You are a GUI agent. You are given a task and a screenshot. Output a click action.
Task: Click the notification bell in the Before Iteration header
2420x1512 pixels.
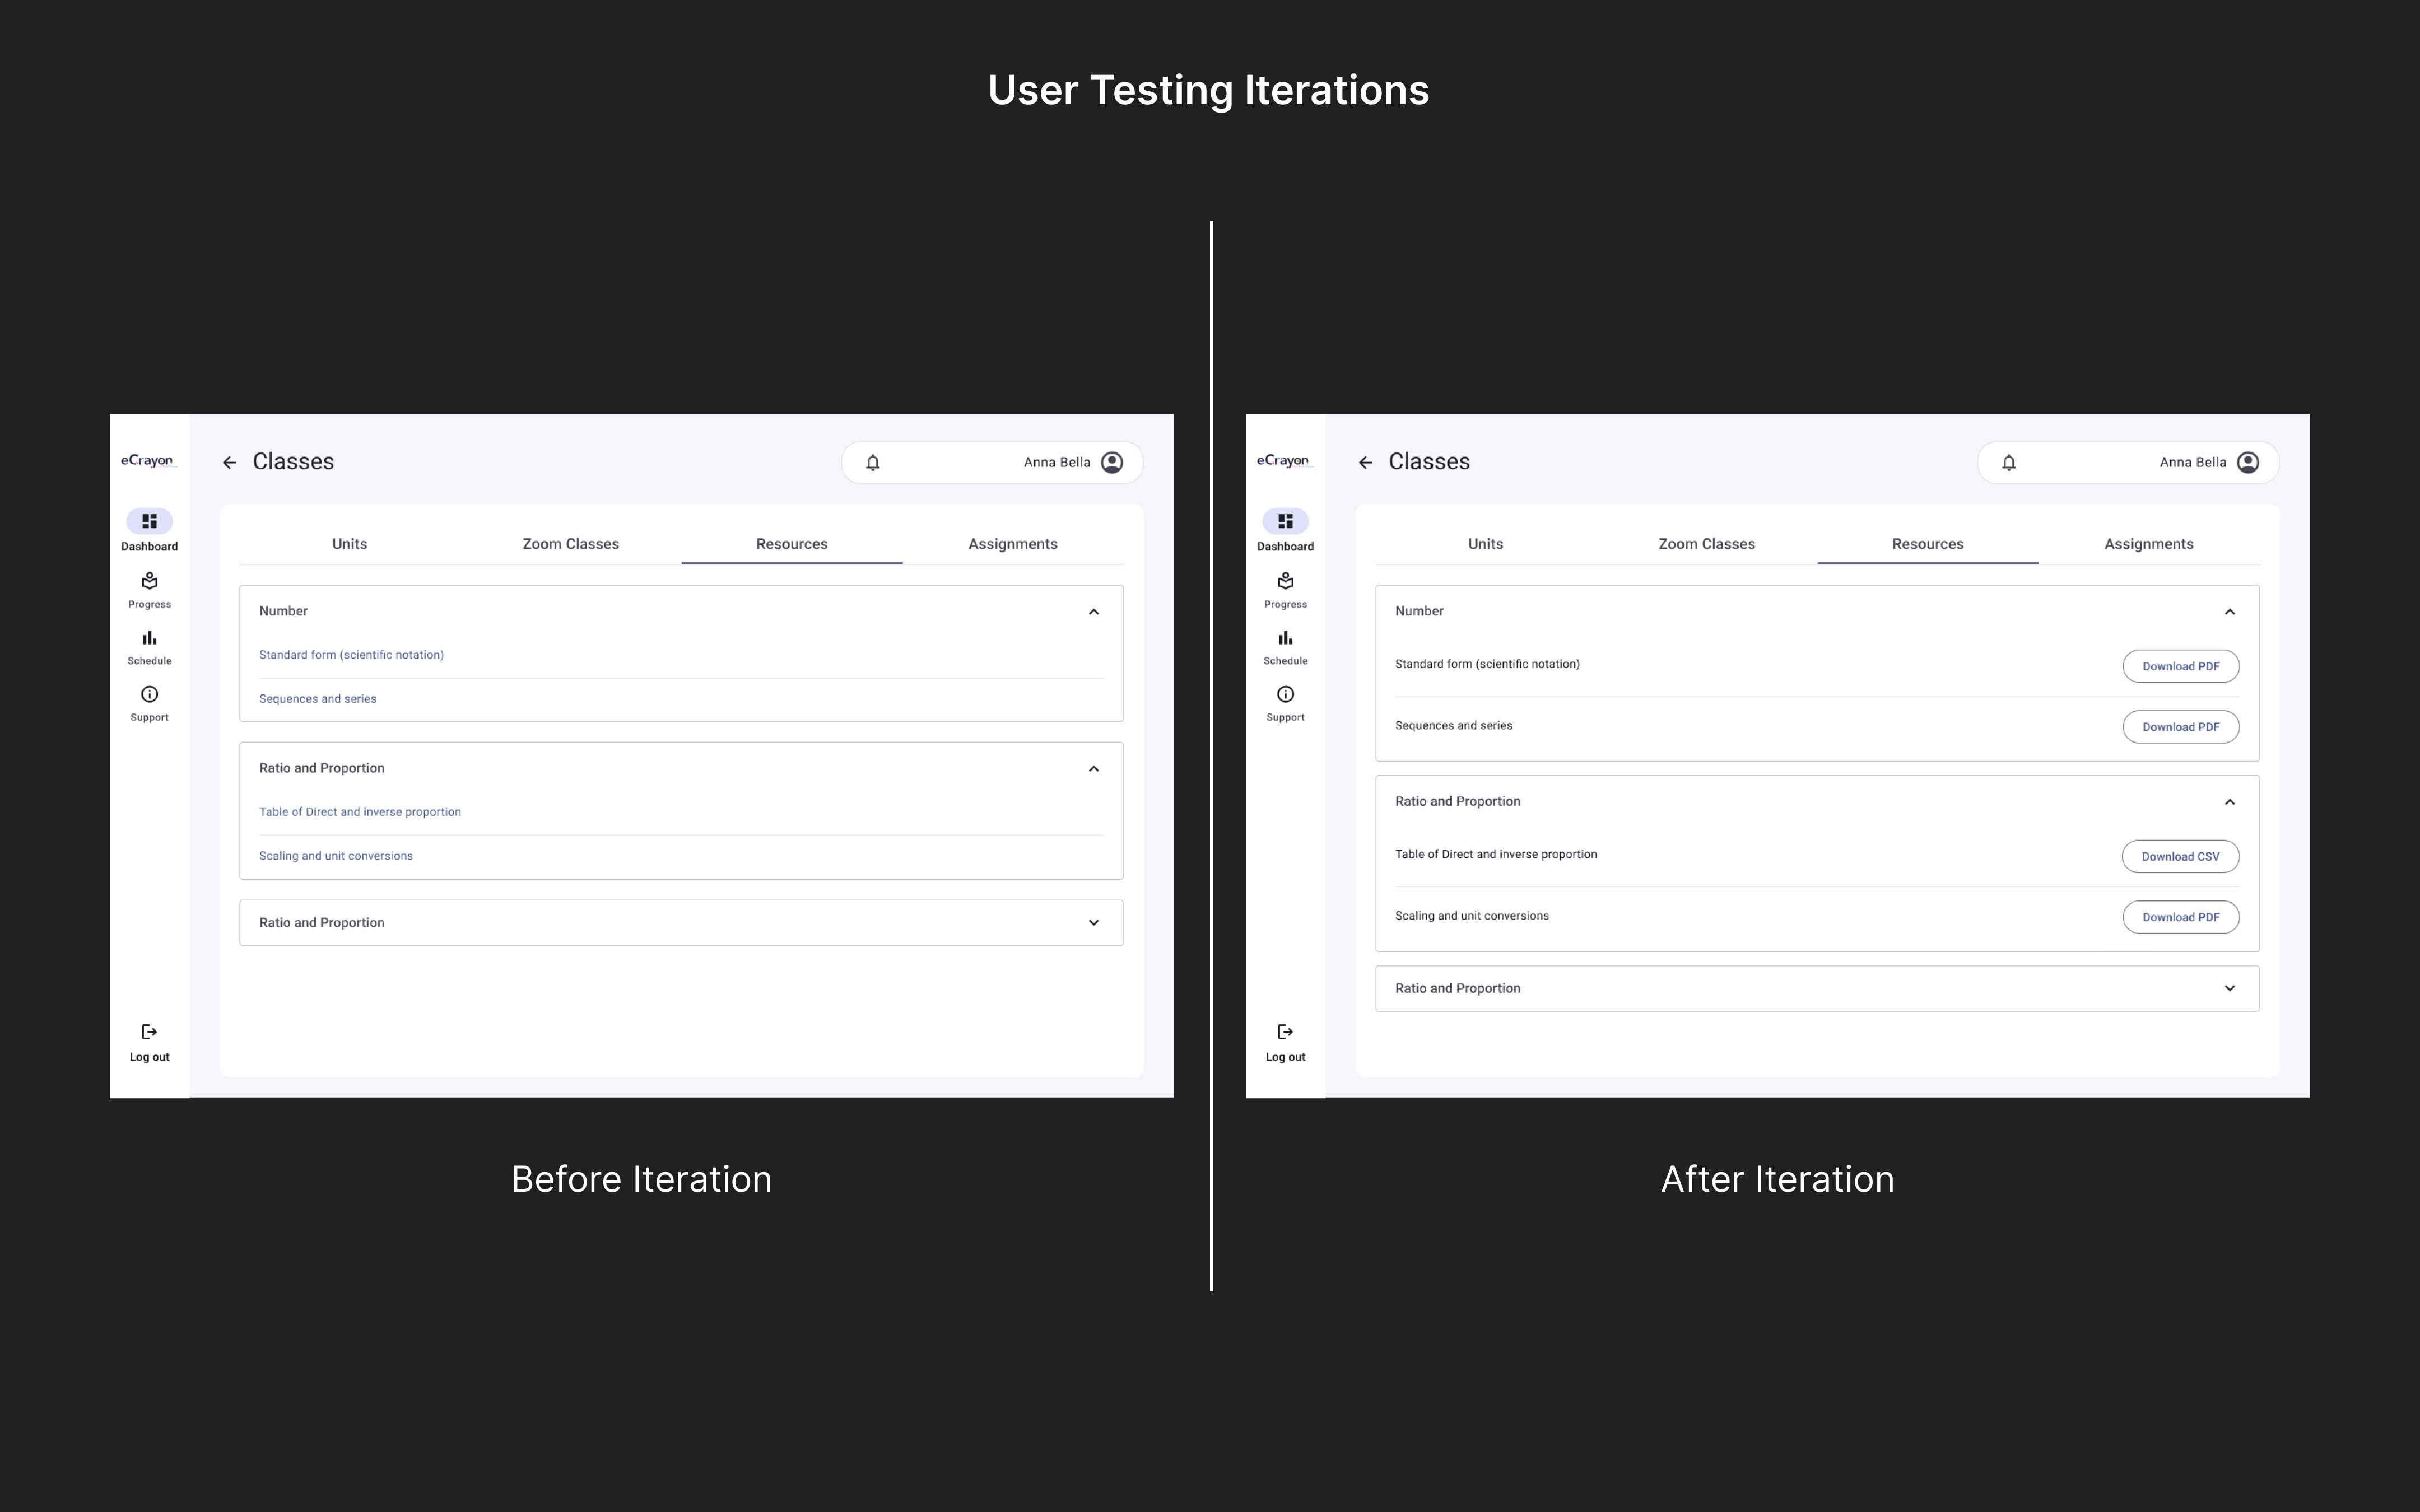(872, 462)
